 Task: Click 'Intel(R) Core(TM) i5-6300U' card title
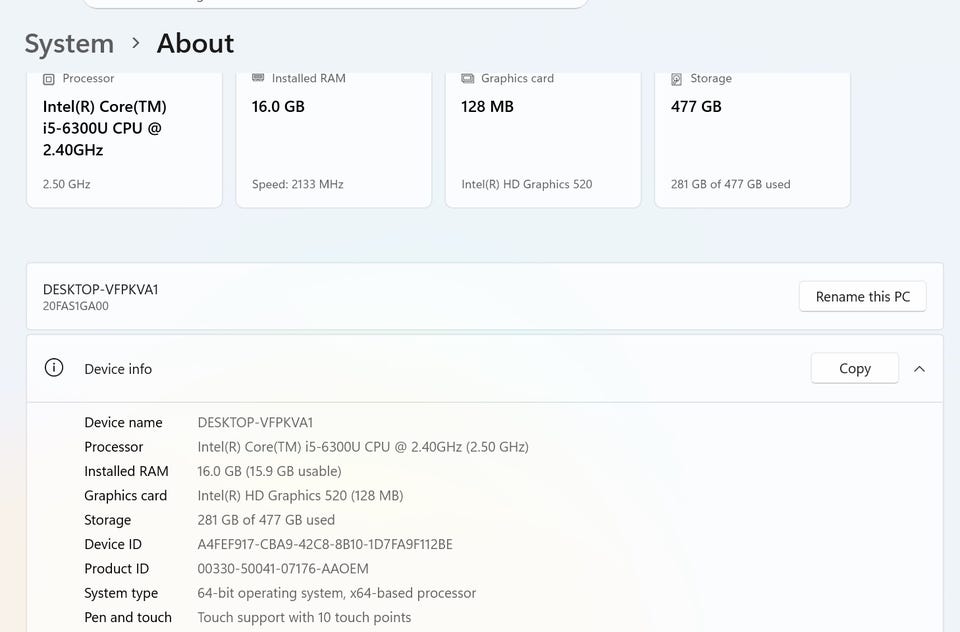105,128
